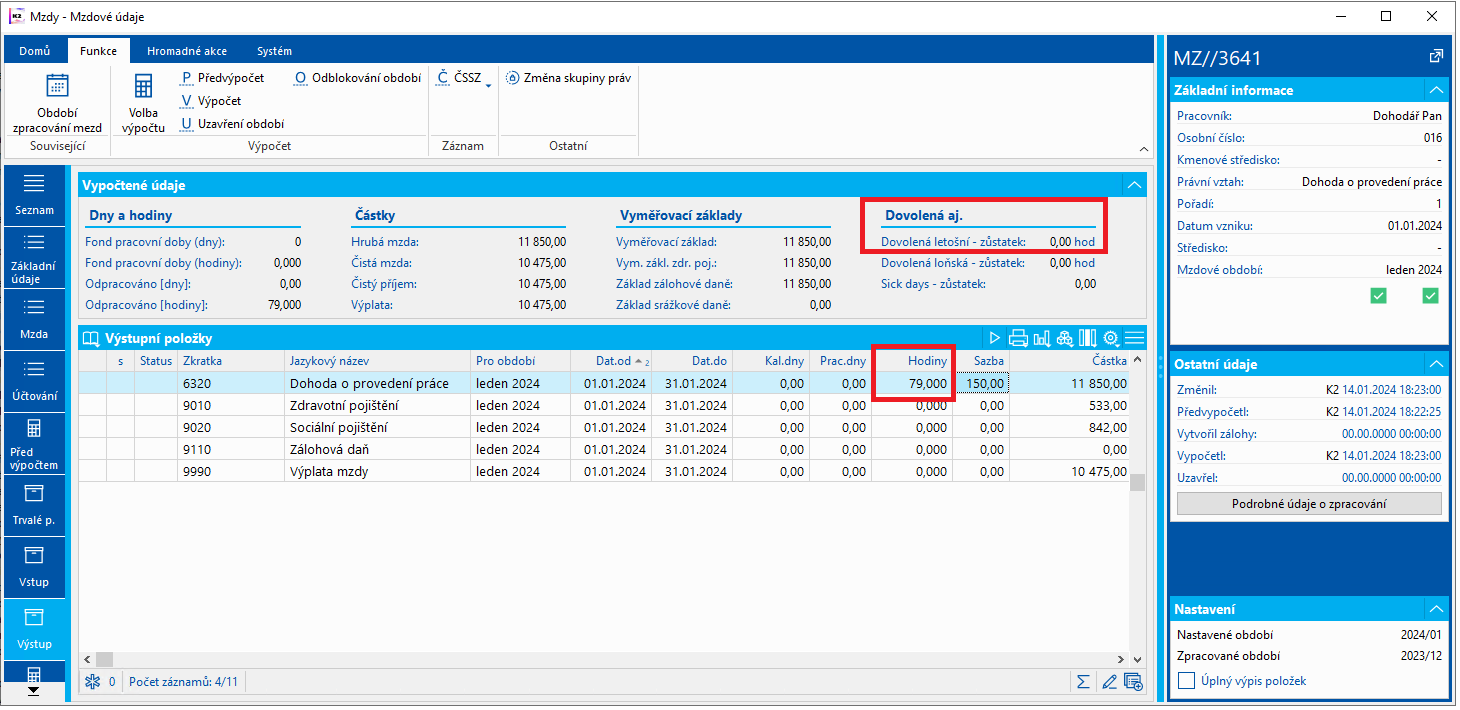Click the pop-out icon next to MZ//3641

coord(1436,56)
